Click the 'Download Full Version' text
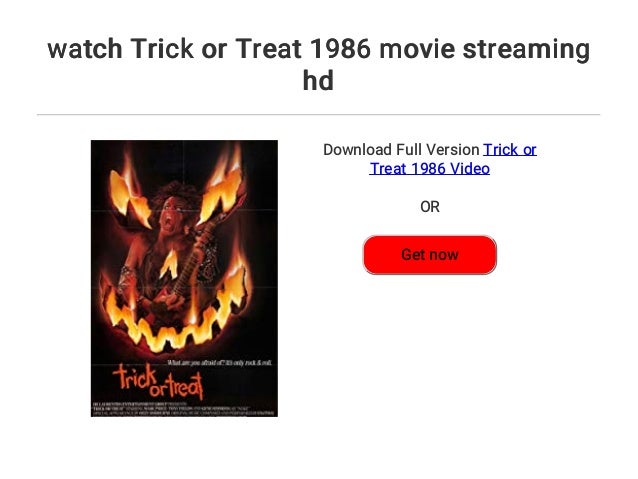This screenshot has width=638, height=479. 401,150
